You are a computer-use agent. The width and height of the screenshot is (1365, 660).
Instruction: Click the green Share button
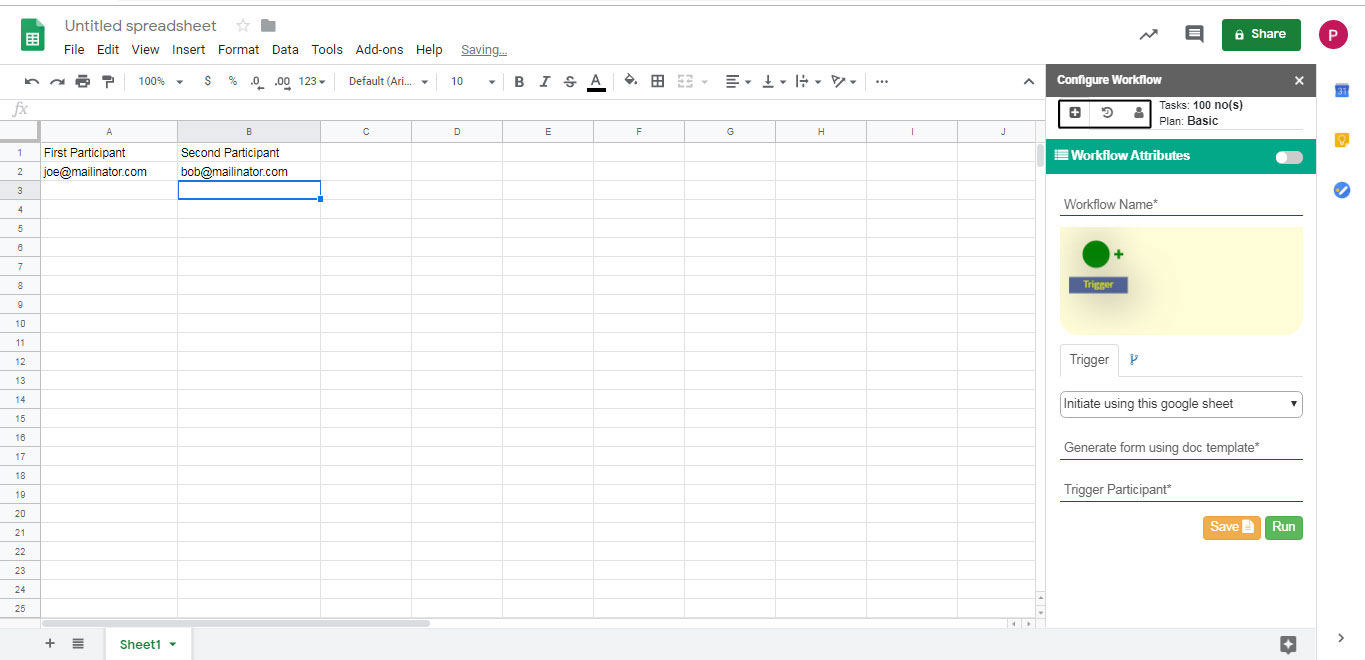point(1261,34)
